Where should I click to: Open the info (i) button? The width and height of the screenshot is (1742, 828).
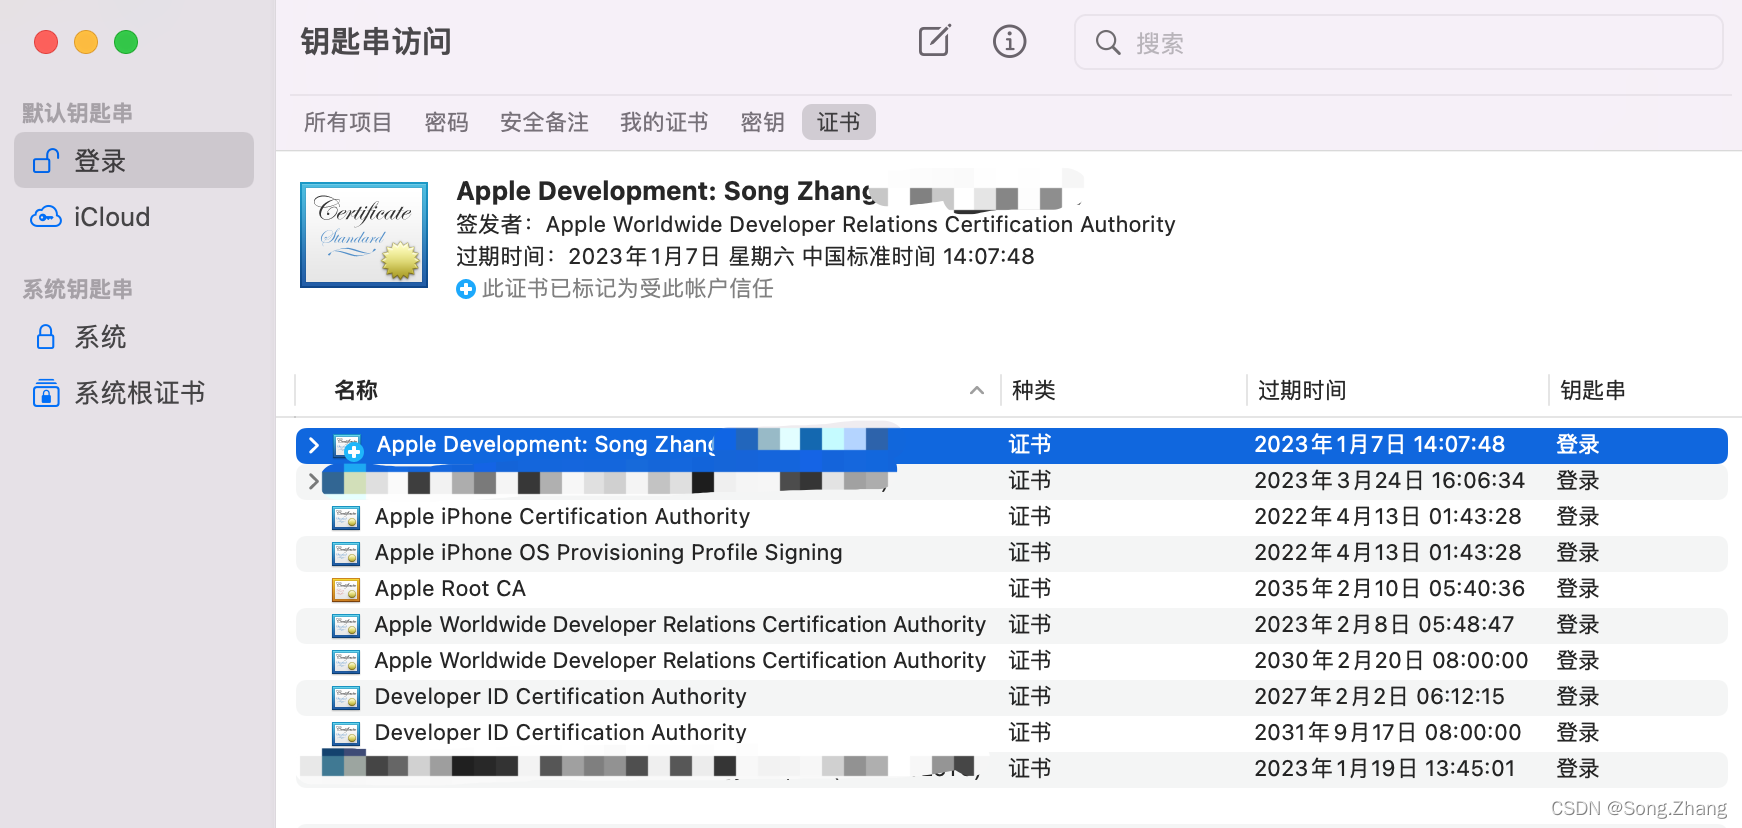tap(1009, 41)
